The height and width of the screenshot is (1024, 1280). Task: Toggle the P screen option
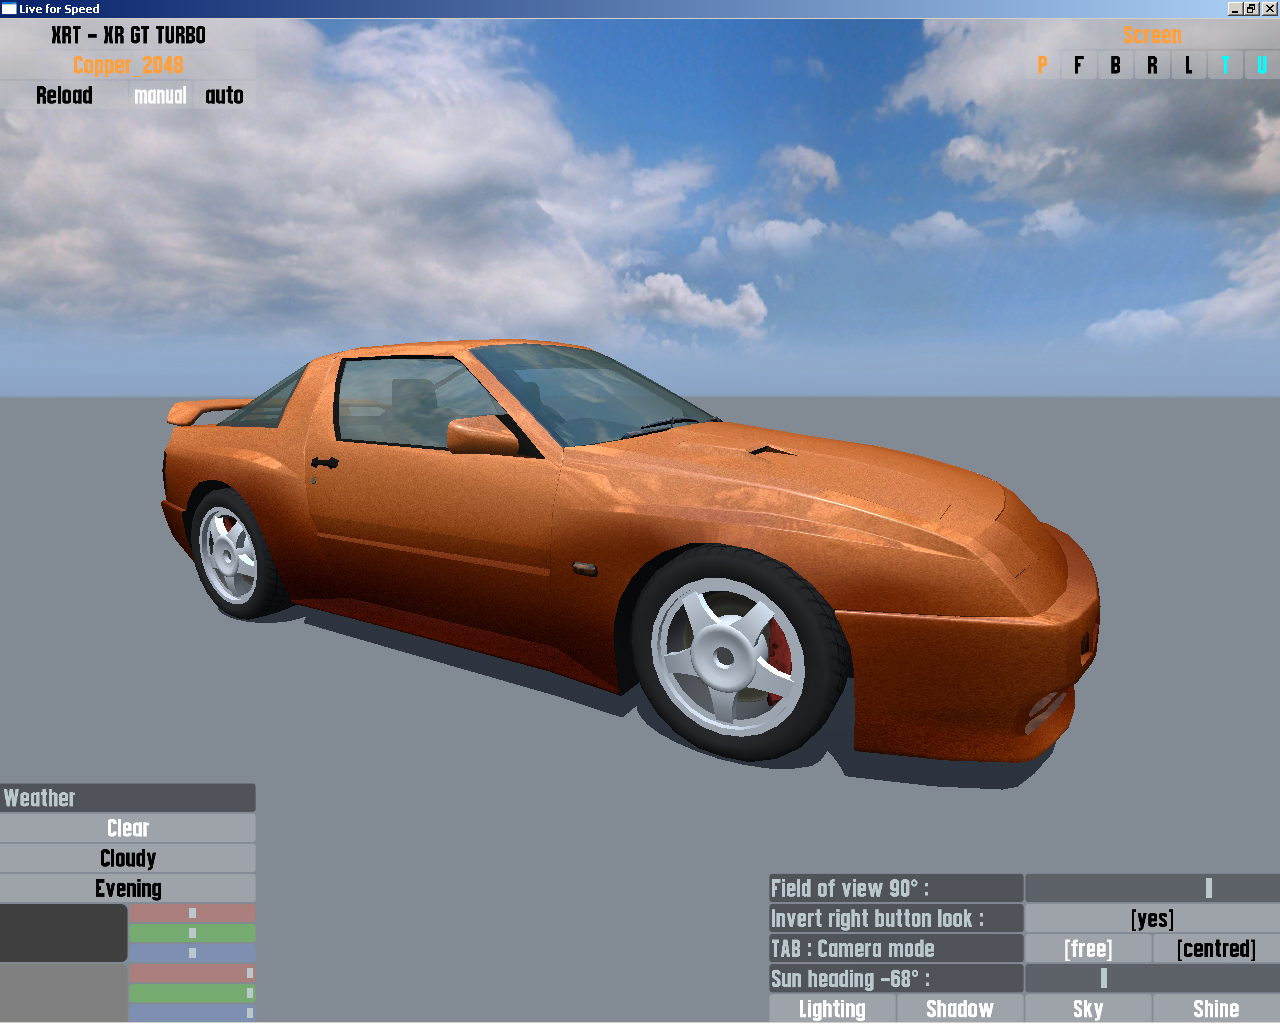[1042, 65]
